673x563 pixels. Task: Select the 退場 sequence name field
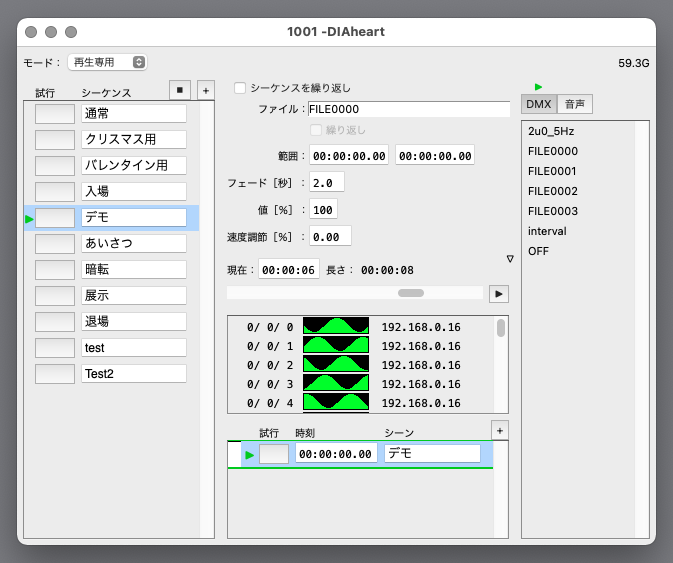[134, 321]
